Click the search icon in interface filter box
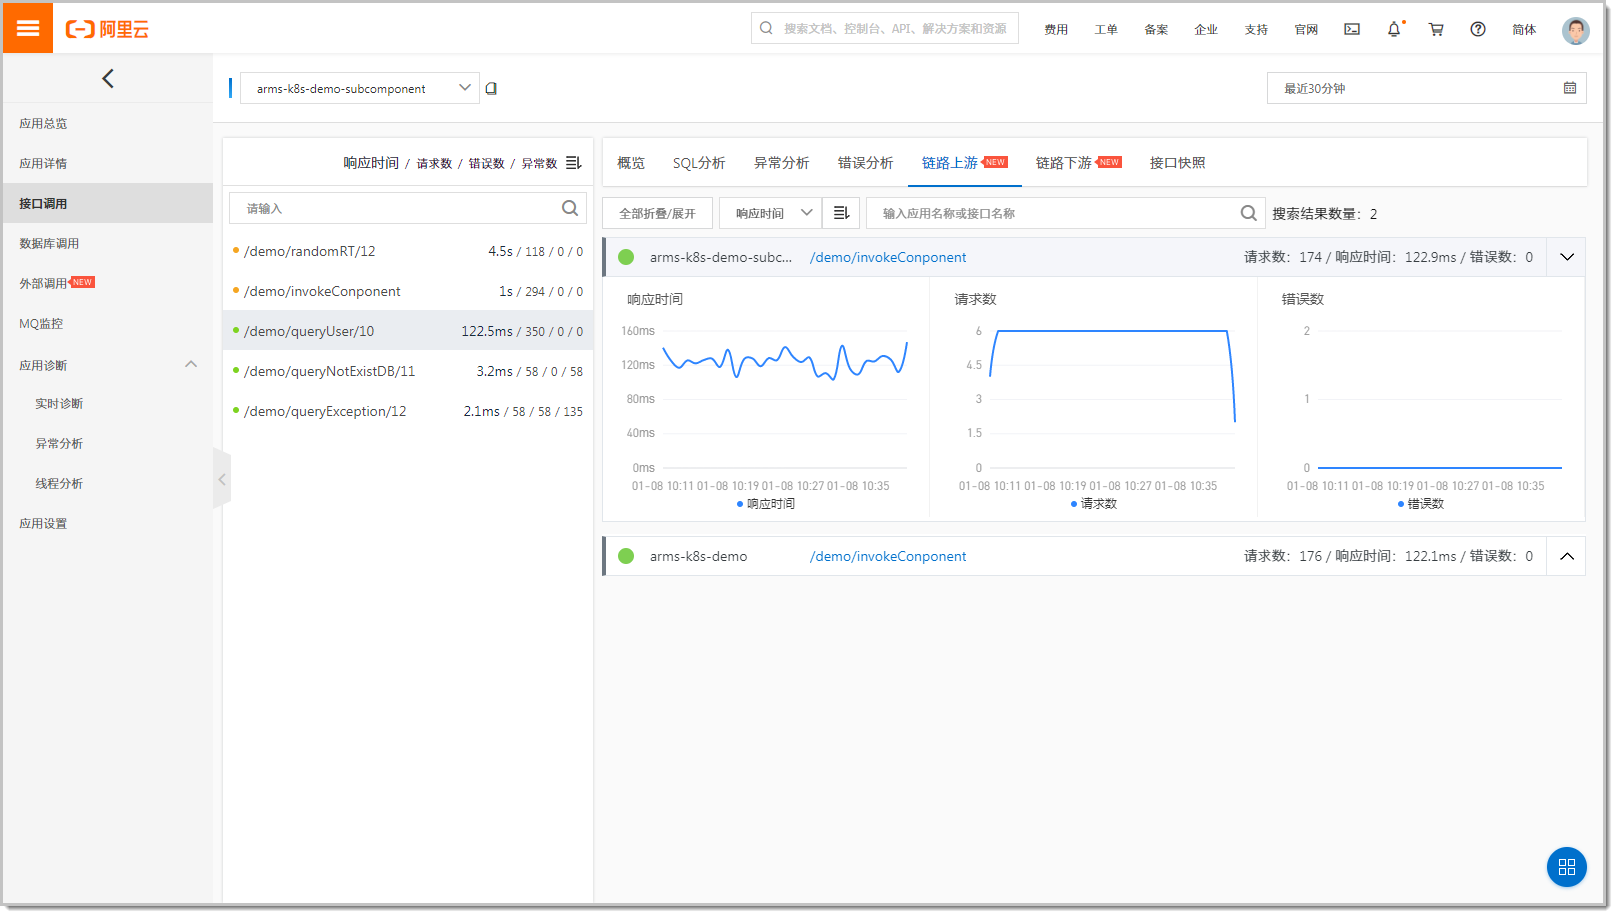The width and height of the screenshot is (1616, 916). coord(570,208)
